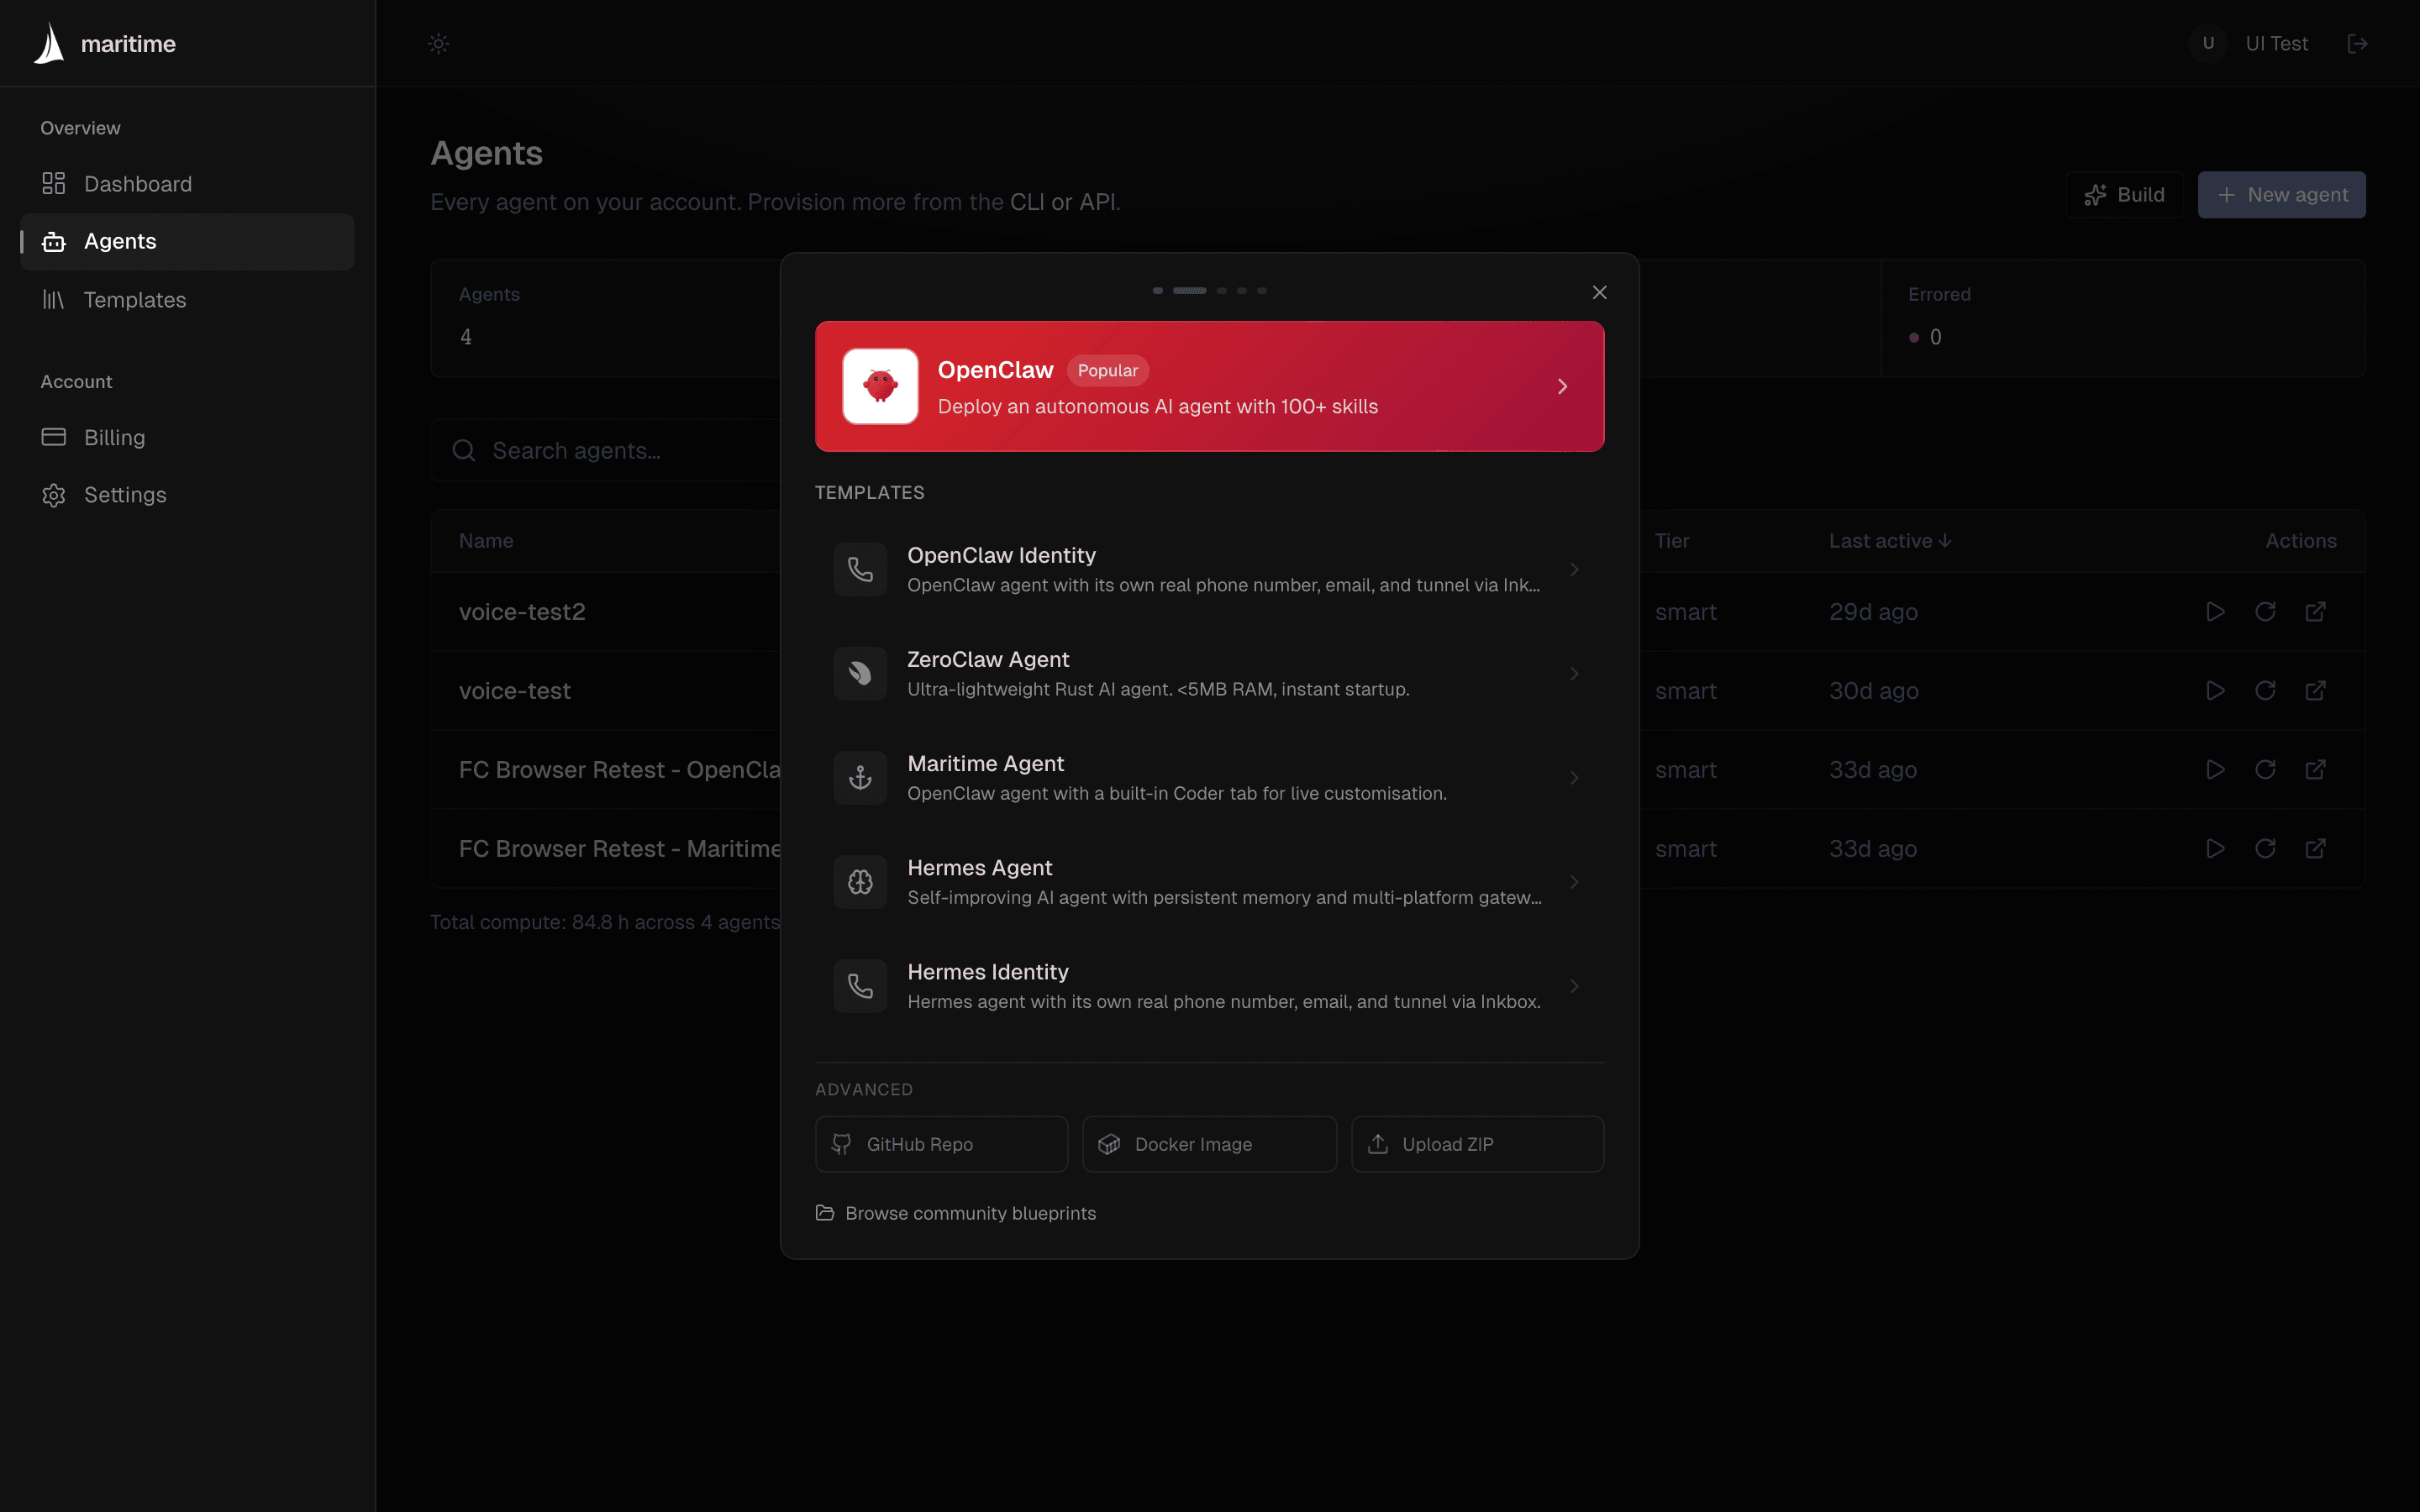Restart voice-test2 agent refresh icon
The height and width of the screenshot is (1512, 2420).
[2265, 611]
